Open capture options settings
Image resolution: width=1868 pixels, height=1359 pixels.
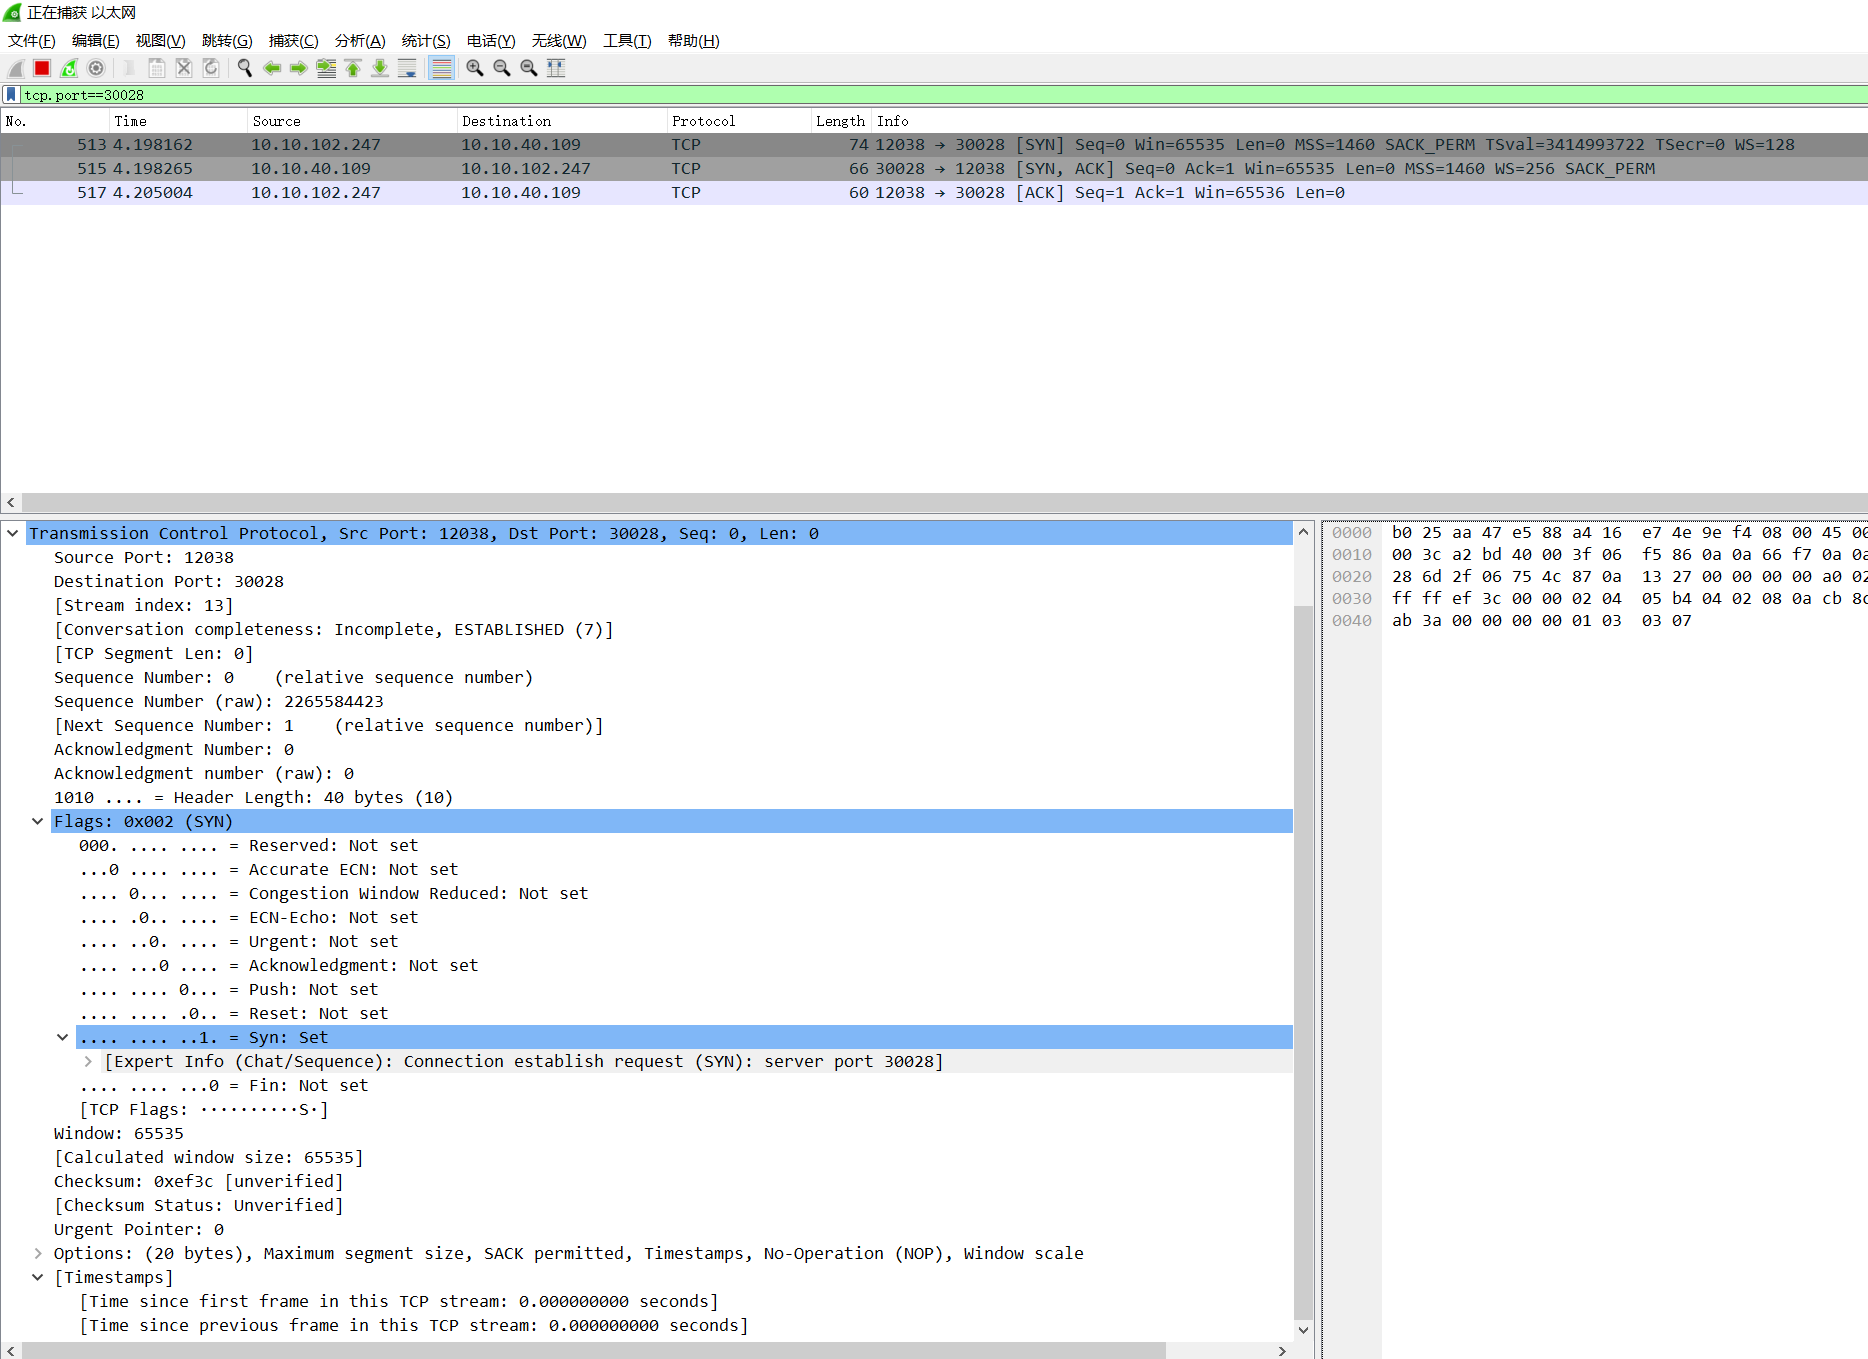pyautogui.click(x=96, y=68)
